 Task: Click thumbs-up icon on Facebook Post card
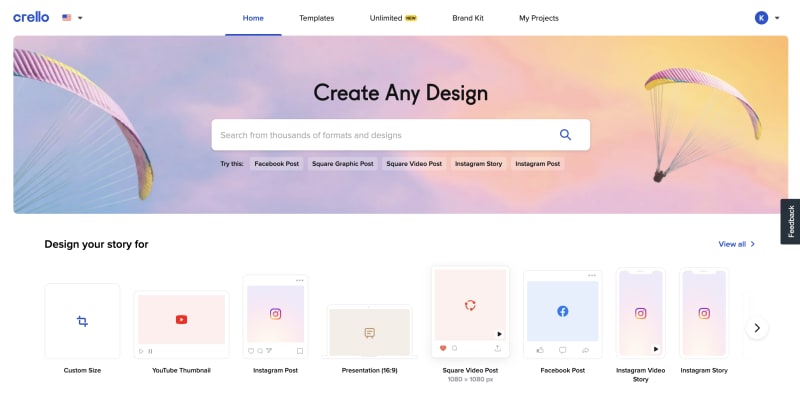(540, 350)
